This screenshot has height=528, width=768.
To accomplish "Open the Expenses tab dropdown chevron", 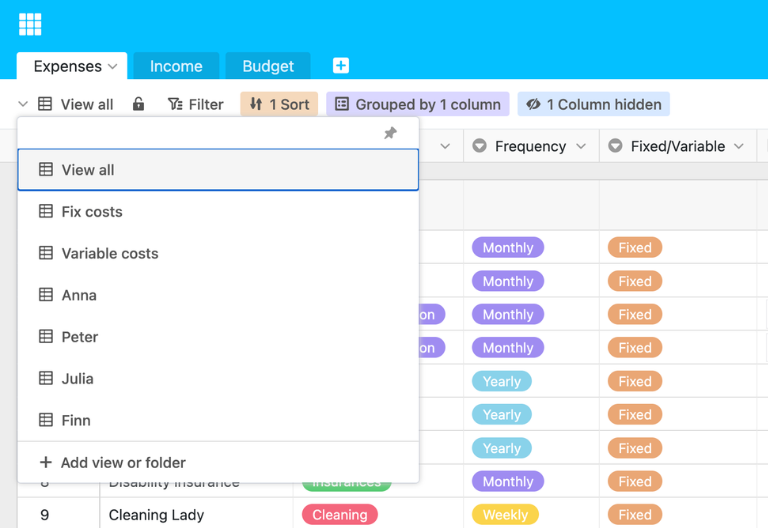I will point(113,66).
